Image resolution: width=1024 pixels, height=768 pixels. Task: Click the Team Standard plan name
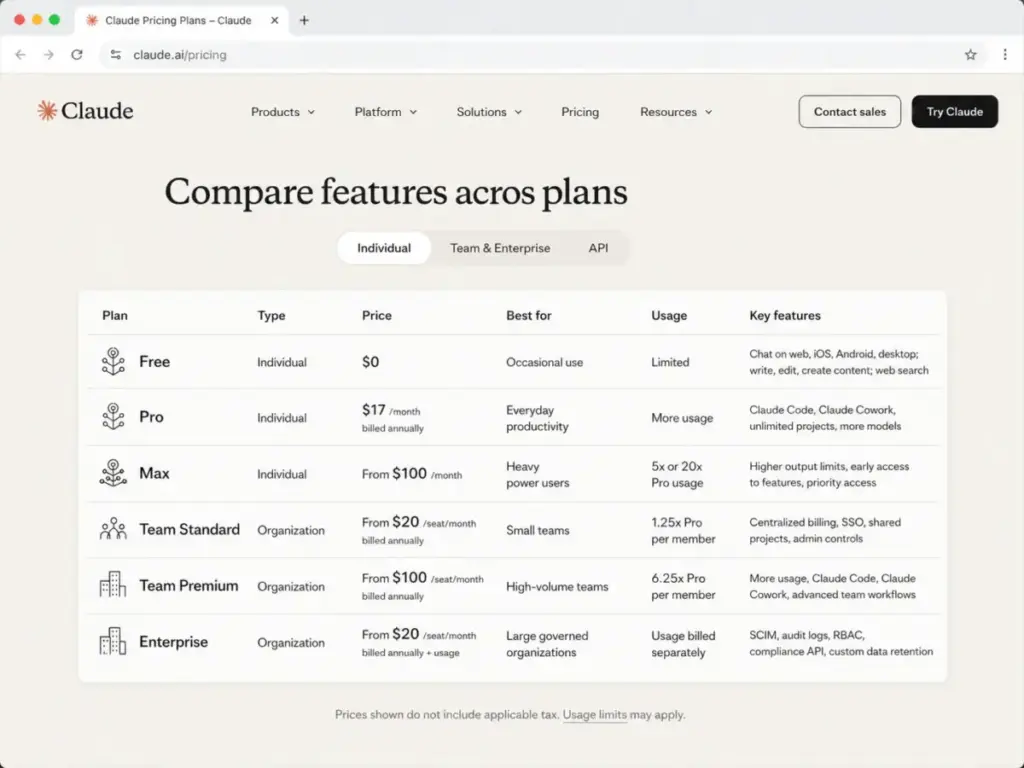pyautogui.click(x=189, y=529)
